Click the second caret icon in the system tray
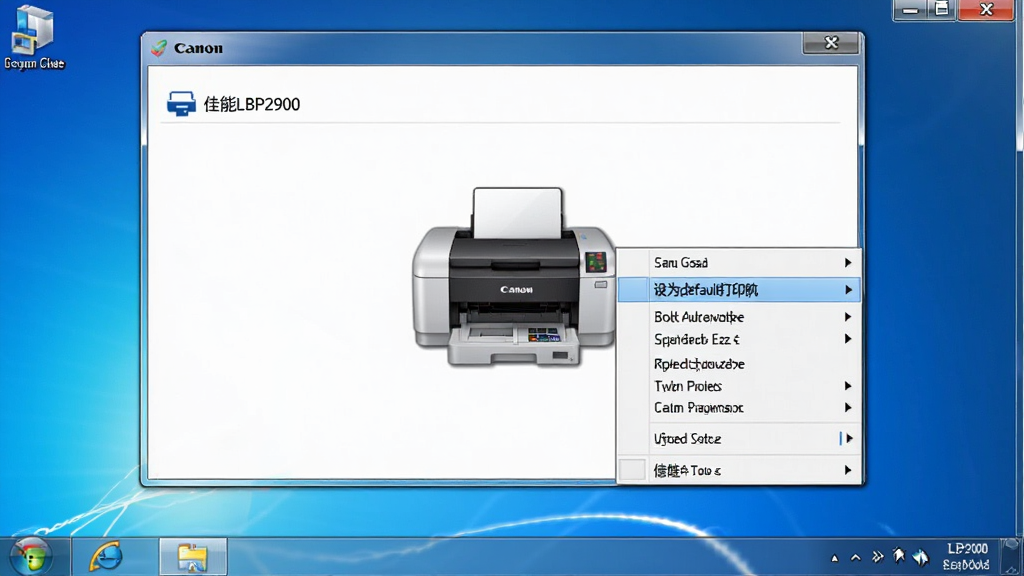This screenshot has width=1024, height=576. pyautogui.click(x=856, y=558)
